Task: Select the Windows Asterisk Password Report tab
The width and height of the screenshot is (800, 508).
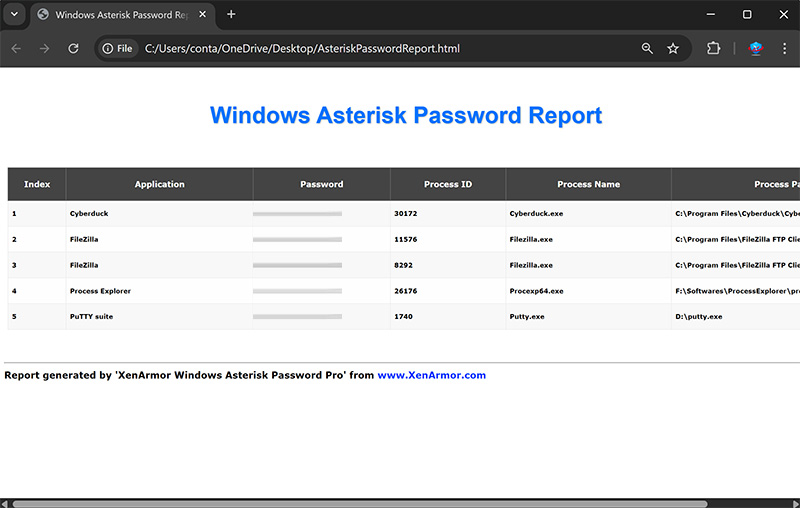Action: tap(122, 15)
